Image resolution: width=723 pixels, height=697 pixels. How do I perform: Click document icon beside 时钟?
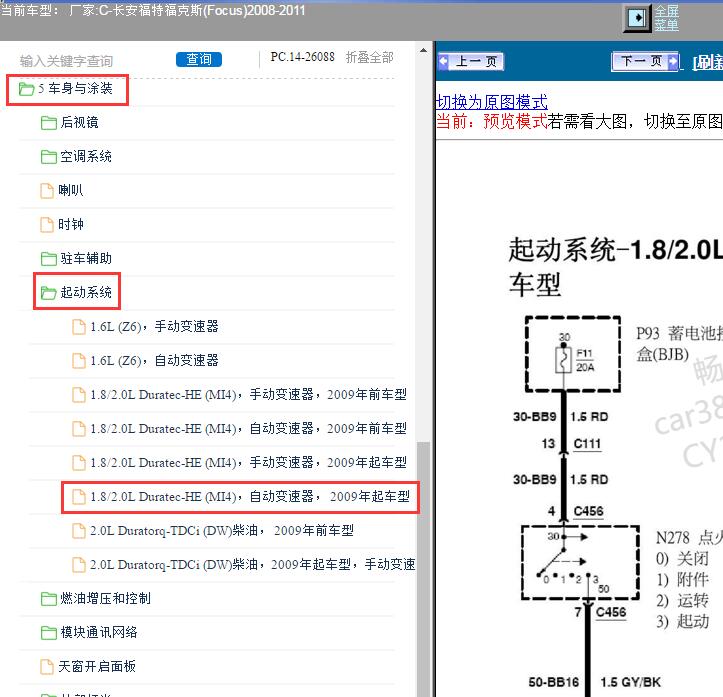pos(47,224)
